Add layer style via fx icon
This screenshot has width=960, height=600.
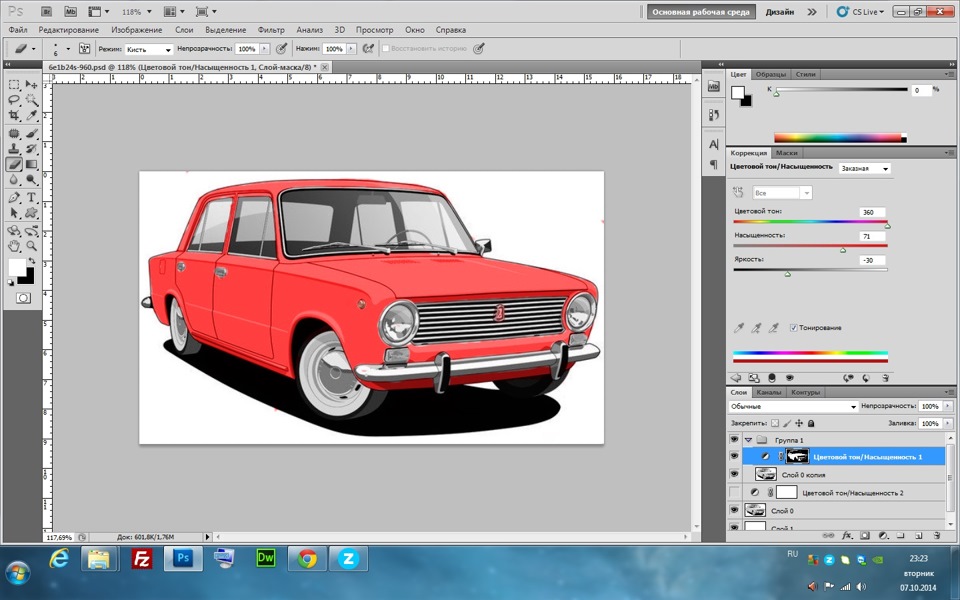[x=847, y=535]
